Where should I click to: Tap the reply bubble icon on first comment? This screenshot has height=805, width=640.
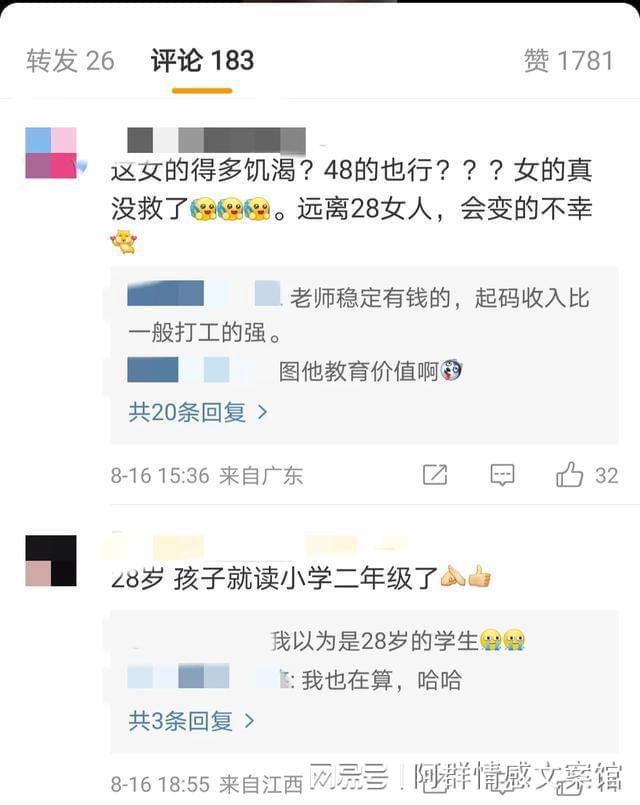tap(502, 475)
